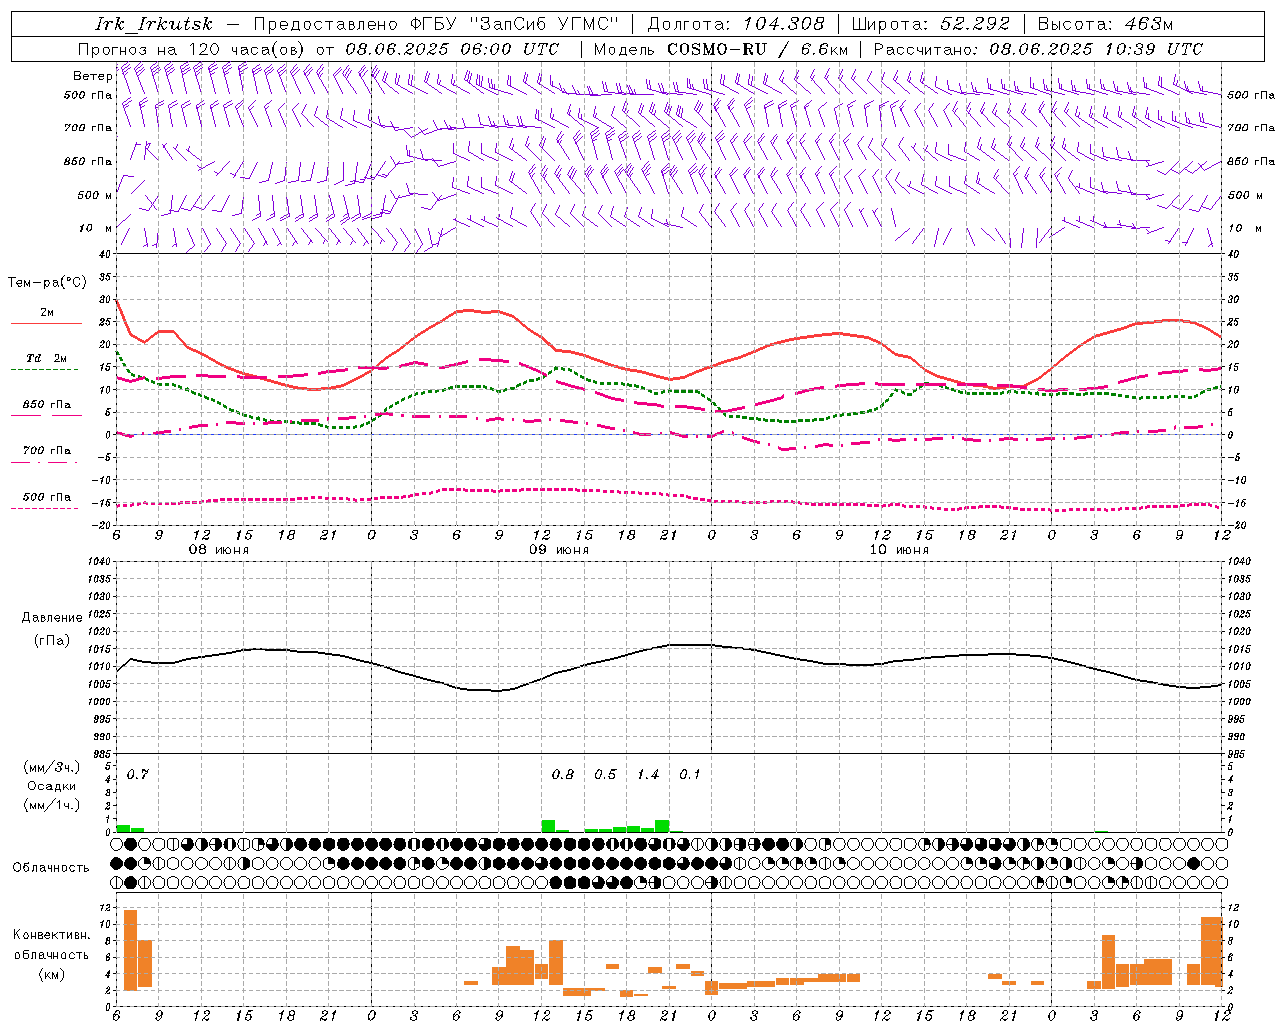
Task: Click the solid red legend line under "2м"
Action: point(46,324)
